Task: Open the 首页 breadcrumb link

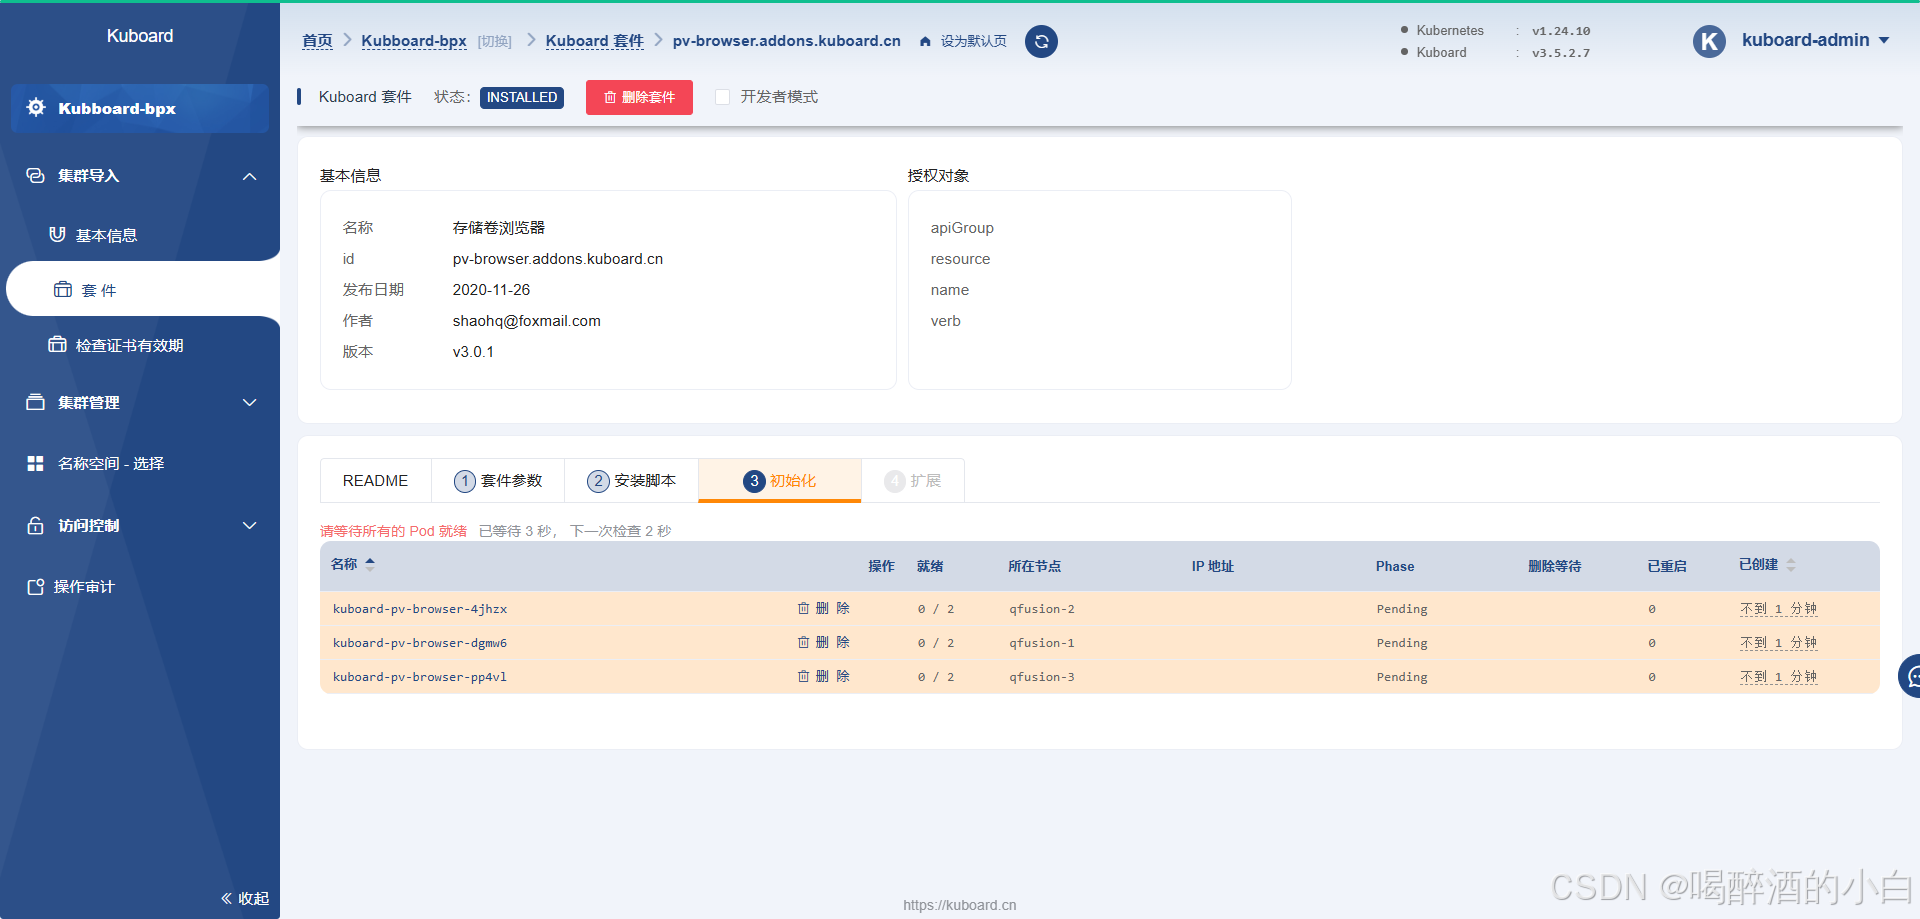Action: 317,41
